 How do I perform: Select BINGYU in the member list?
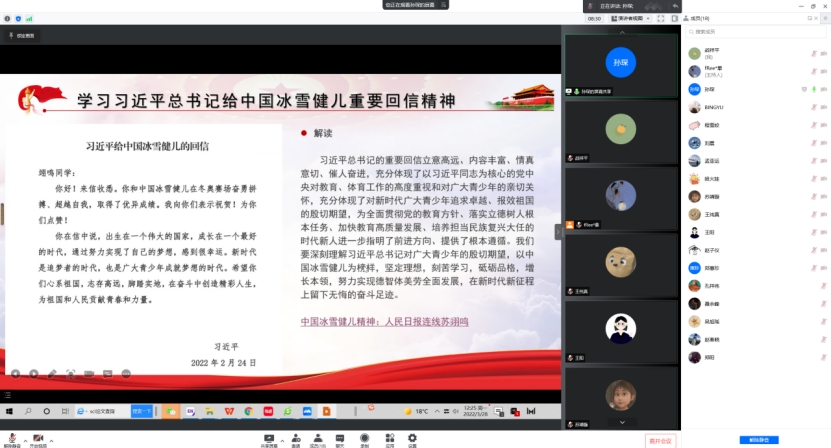[x=713, y=107]
